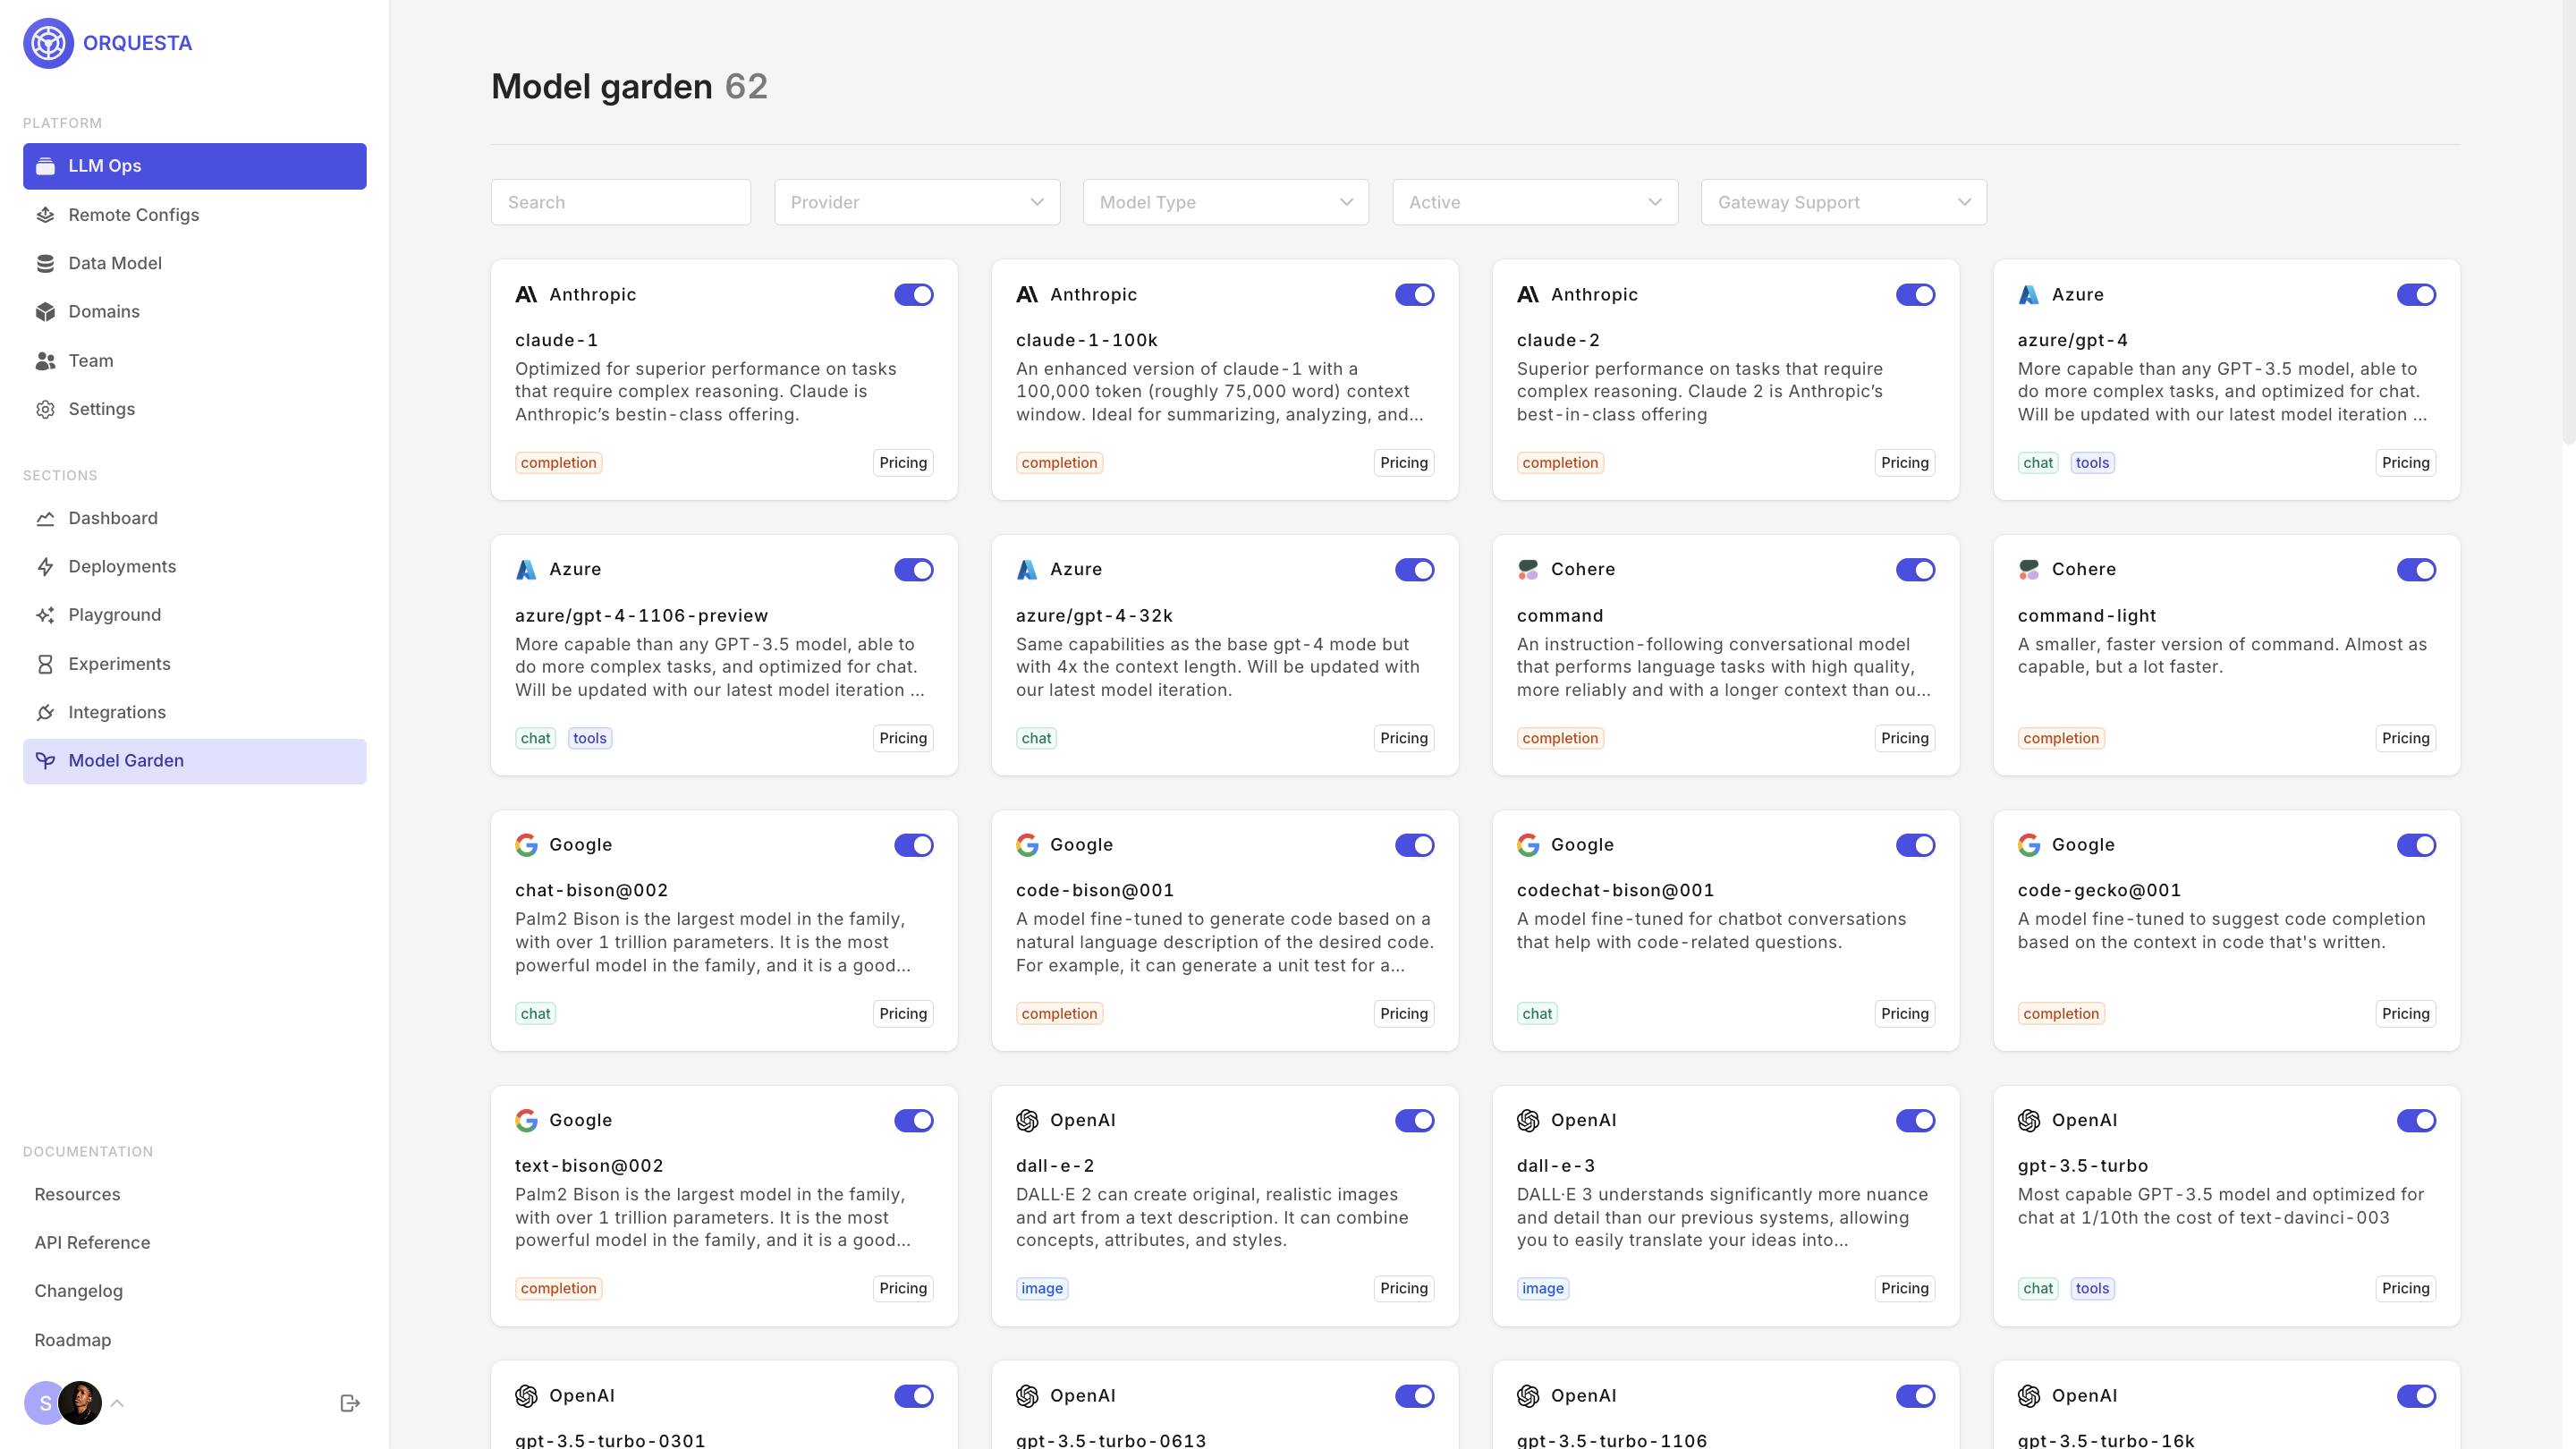This screenshot has height=1449, width=2576.
Task: Click the Cohere logo on command-light card
Action: point(2028,570)
